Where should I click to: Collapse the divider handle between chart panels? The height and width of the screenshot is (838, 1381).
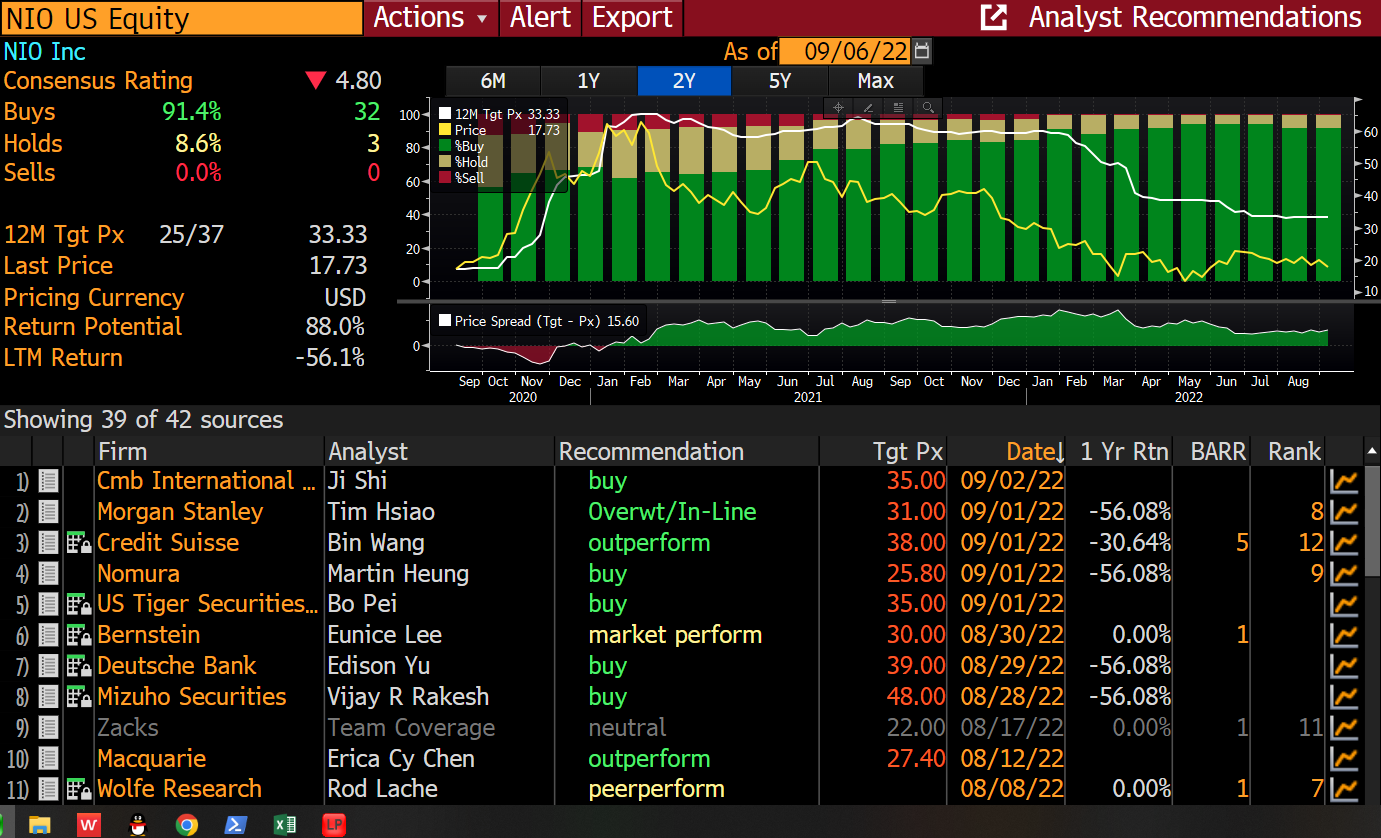click(889, 299)
